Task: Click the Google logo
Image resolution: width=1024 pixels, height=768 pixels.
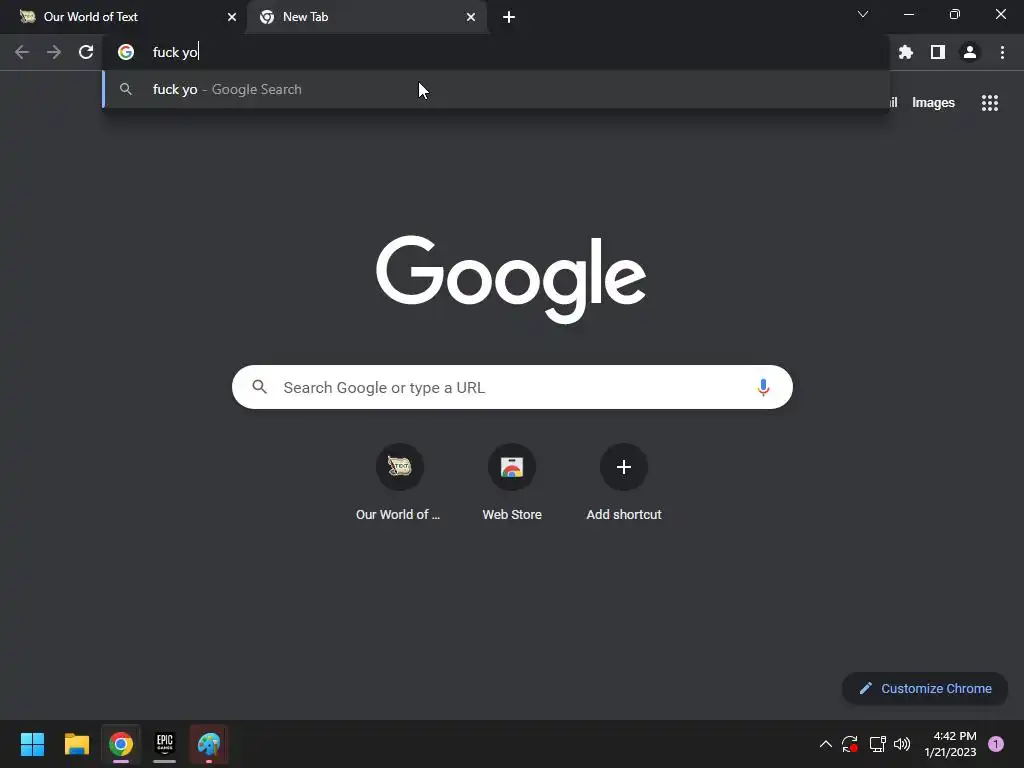Action: [x=511, y=279]
